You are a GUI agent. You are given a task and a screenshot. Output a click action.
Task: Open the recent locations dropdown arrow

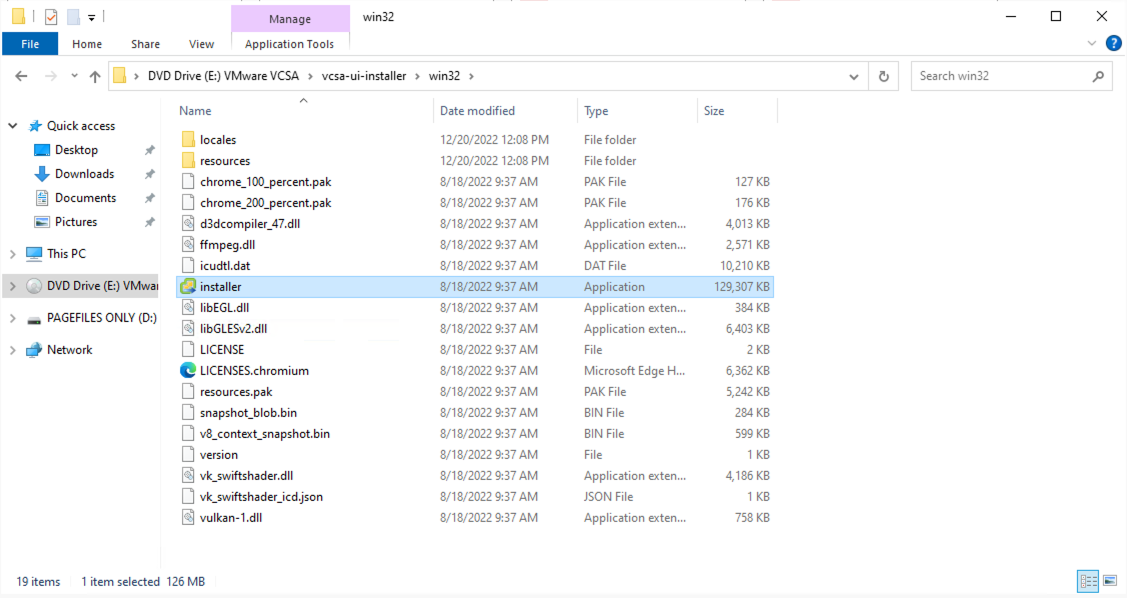tap(74, 76)
